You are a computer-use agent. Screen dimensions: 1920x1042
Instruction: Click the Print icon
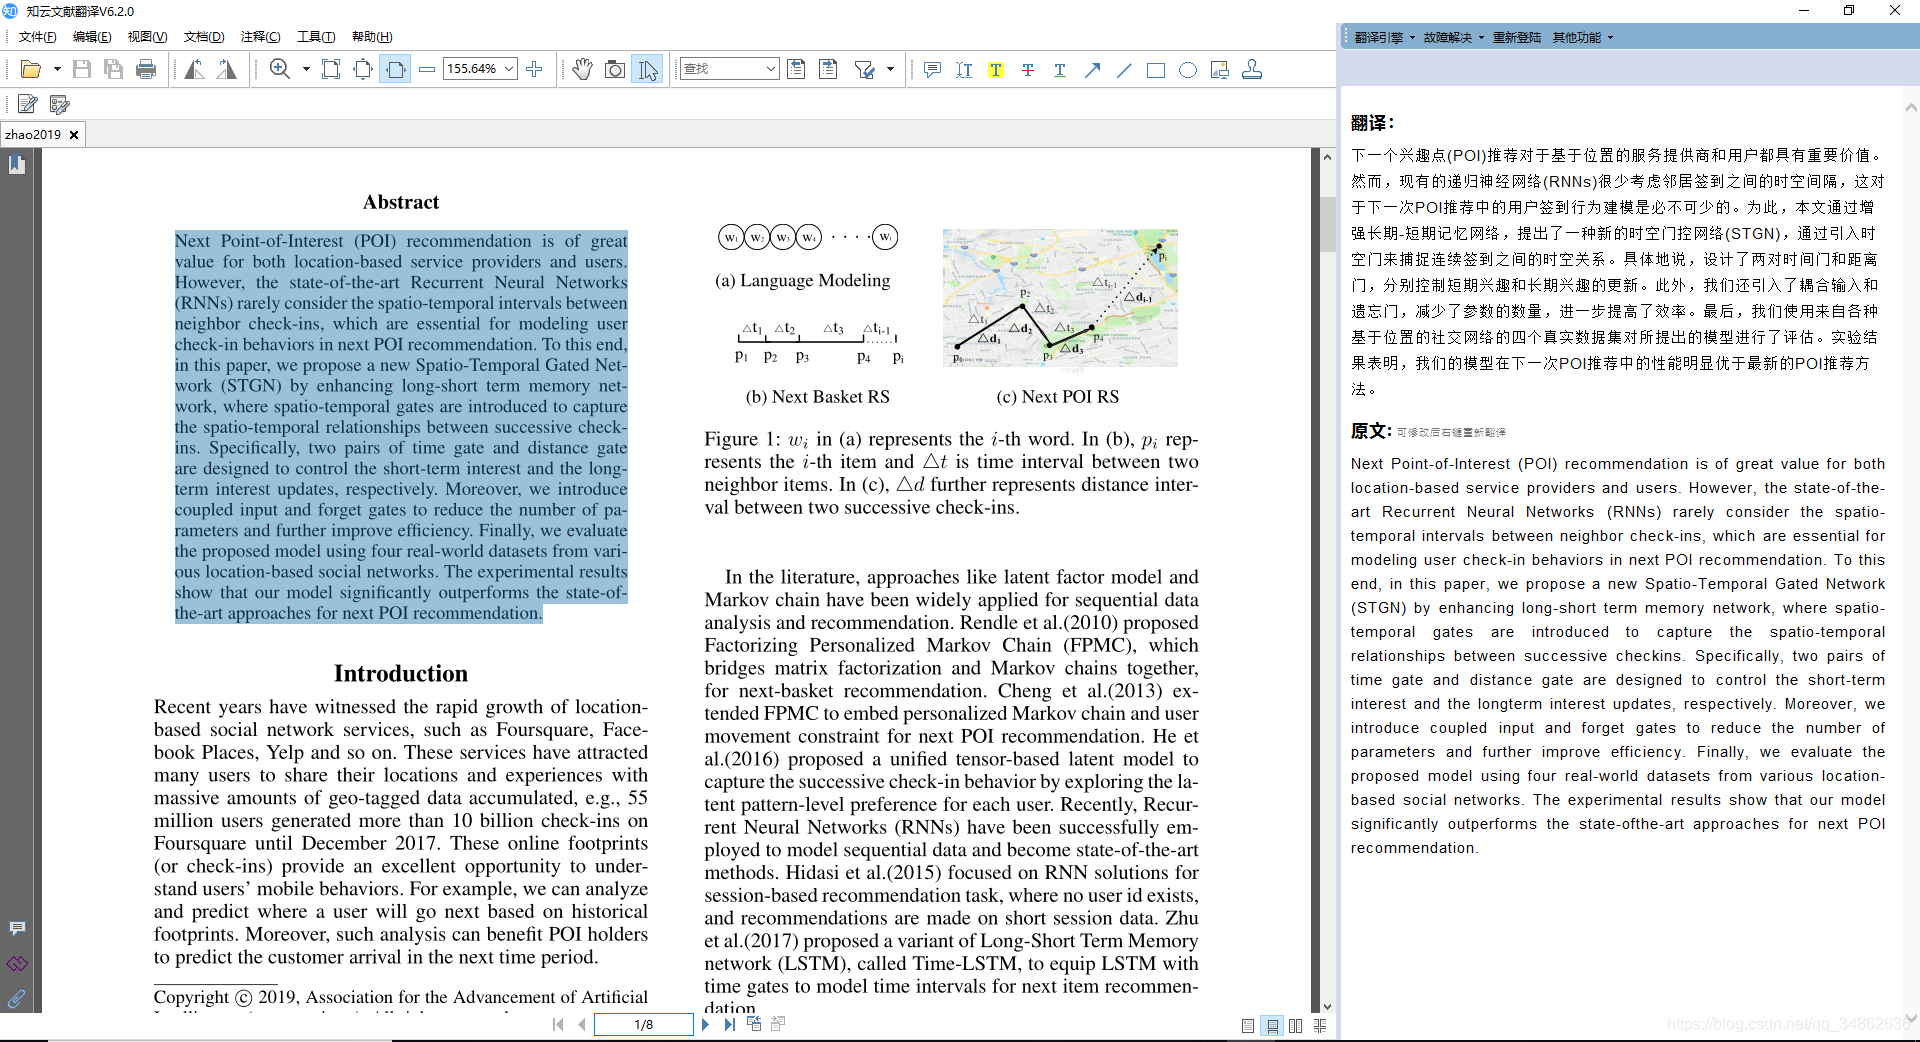(146, 69)
